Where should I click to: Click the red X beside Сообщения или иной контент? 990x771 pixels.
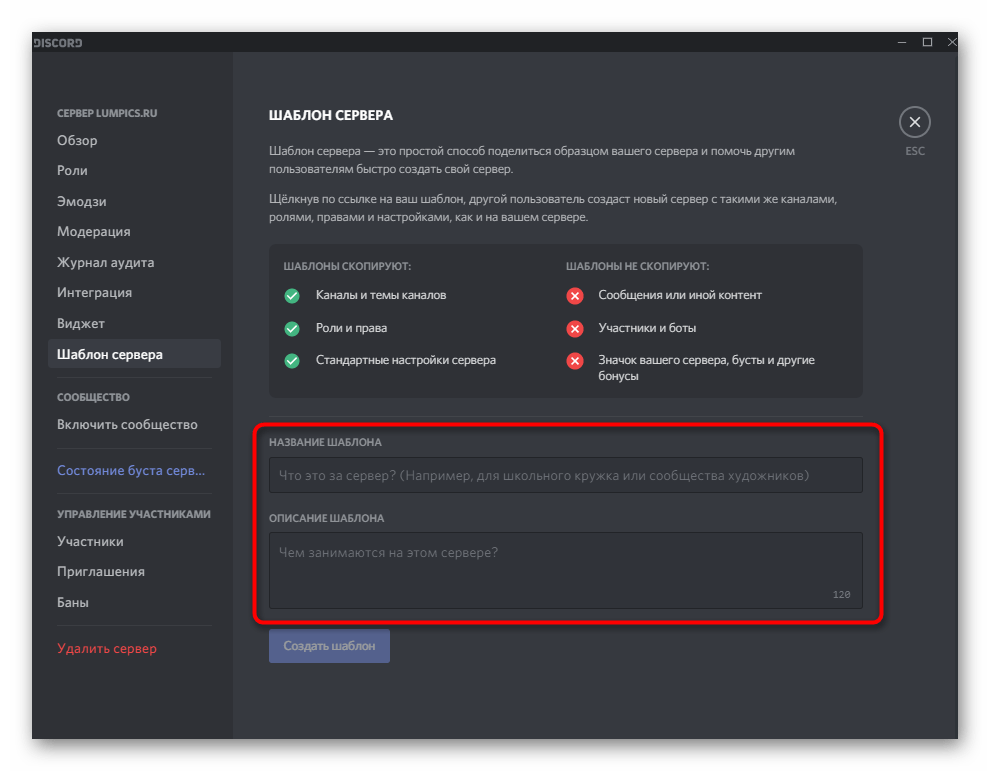[x=574, y=295]
